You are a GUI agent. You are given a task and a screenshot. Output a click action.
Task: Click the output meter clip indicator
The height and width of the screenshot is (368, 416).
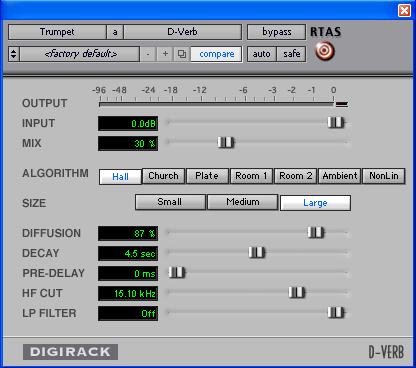tap(342, 104)
